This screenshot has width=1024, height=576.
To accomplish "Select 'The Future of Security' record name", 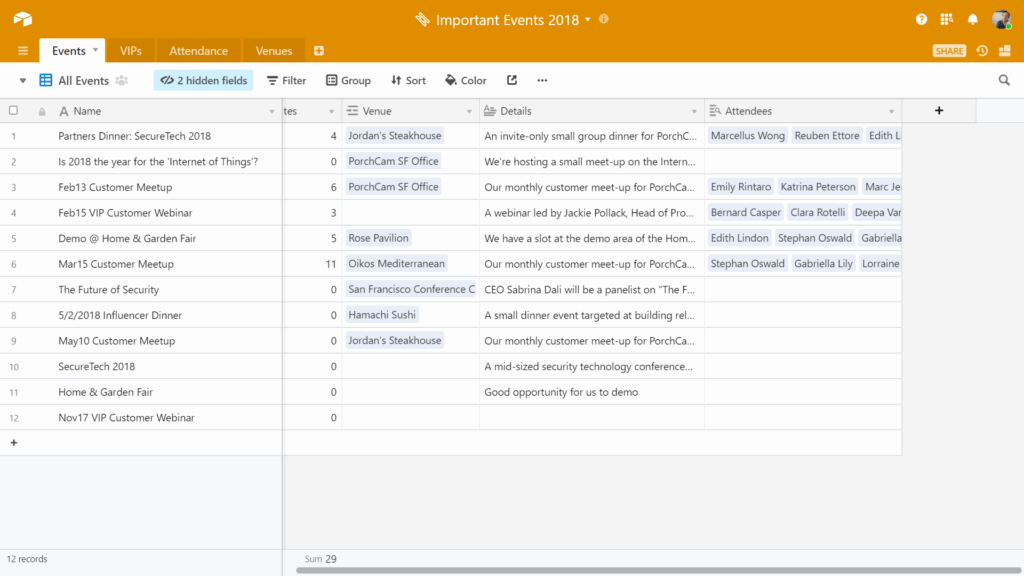I will coord(108,289).
